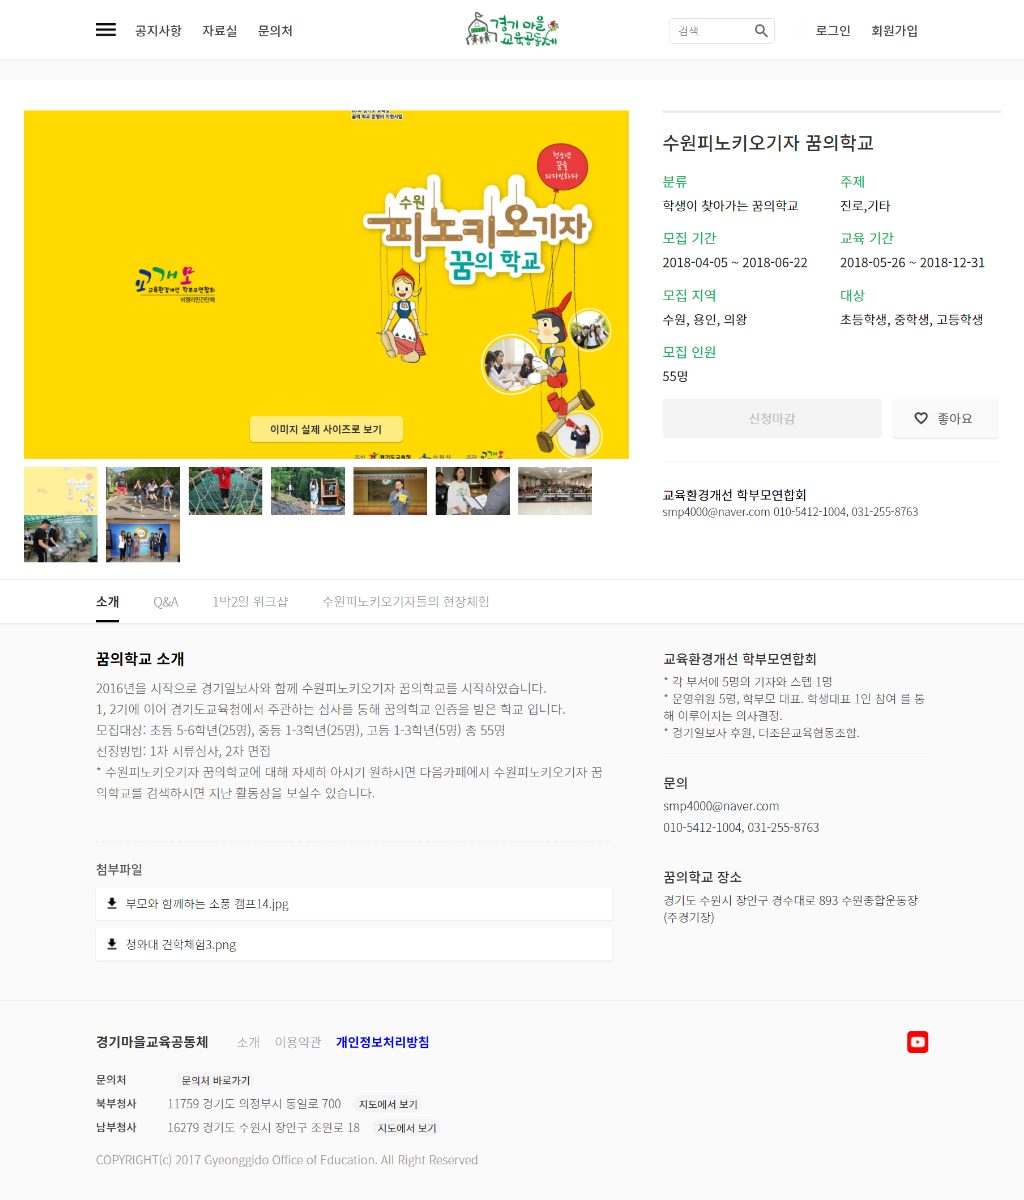The image size is (1024, 1200).
Task: Click the 초등학생, 중학생, 고등학생 target text
Action: 911,320
